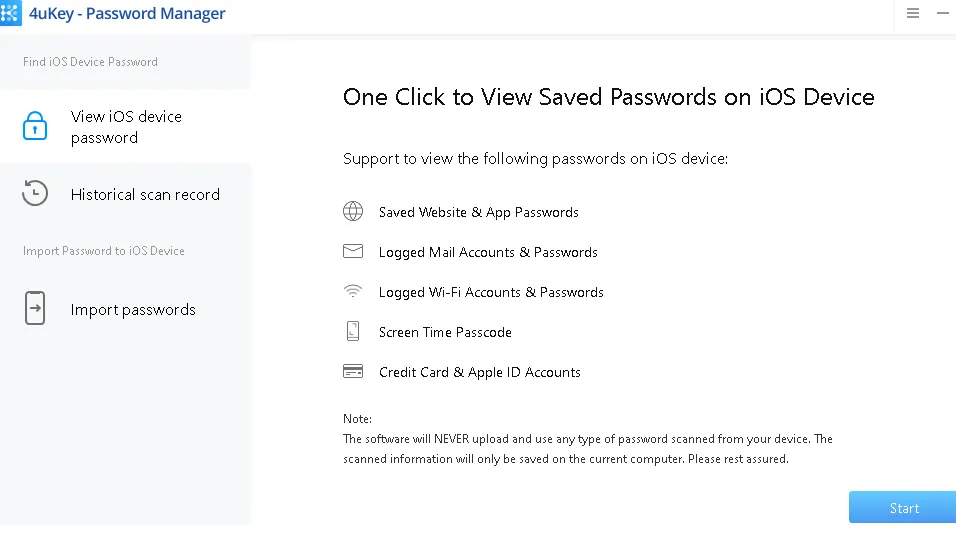Minimize the 4uKey window
Screen dimensions: 956x544
pyautogui.click(x=943, y=14)
